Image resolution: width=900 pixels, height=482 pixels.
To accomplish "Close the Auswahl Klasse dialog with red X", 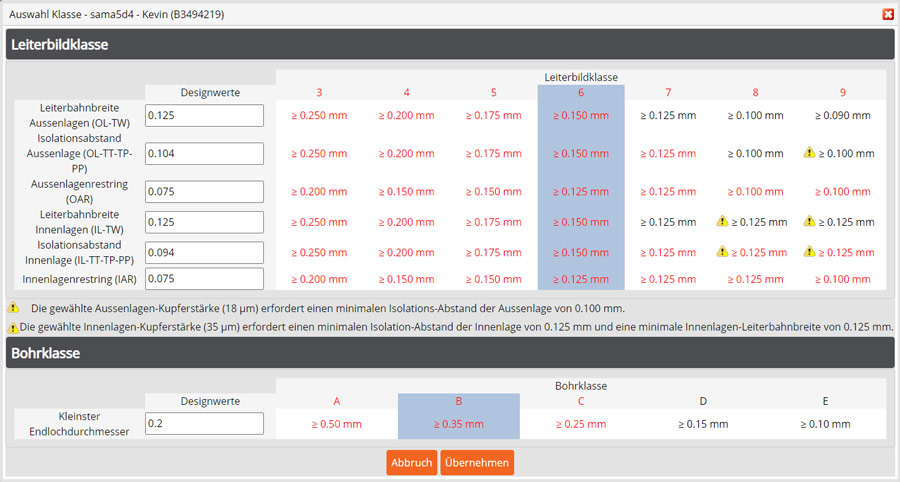I will pyautogui.click(x=887, y=14).
